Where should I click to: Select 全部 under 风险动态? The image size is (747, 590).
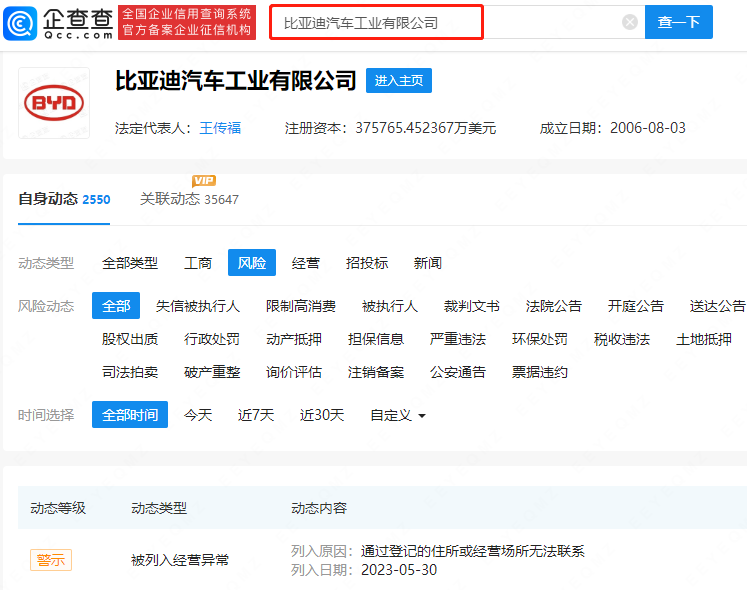pos(116,305)
